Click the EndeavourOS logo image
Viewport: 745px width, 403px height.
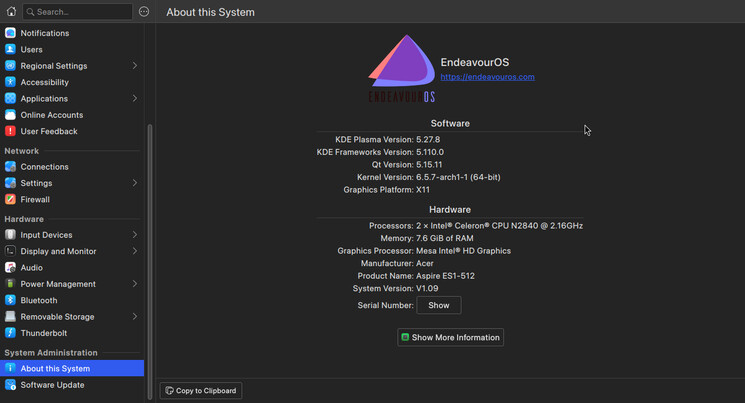tap(402, 68)
